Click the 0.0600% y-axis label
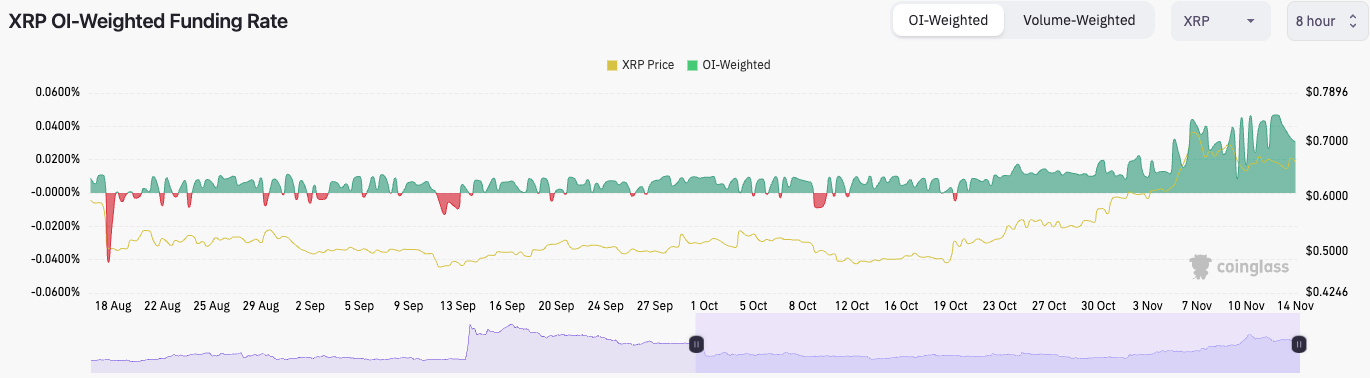Screen dimensions: 1370x378 [58, 92]
